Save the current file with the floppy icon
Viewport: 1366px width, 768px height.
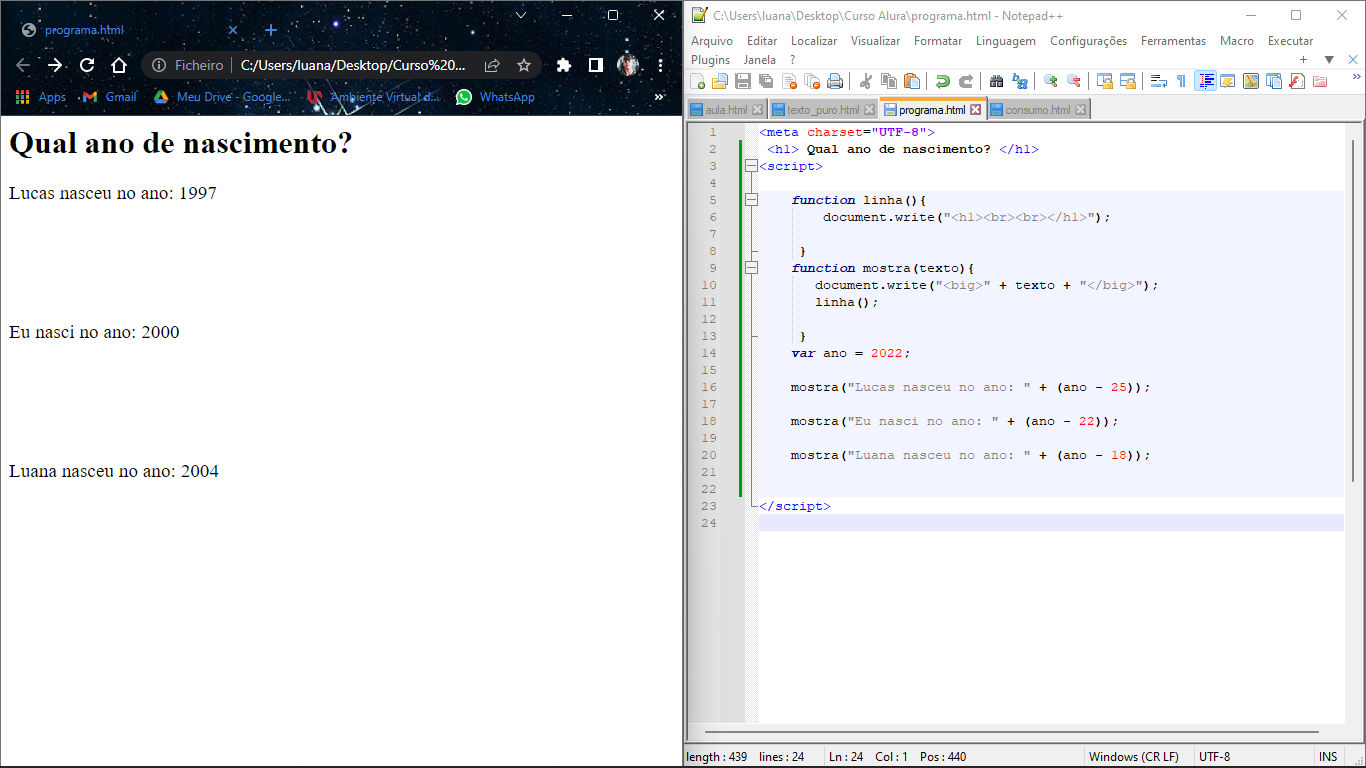click(743, 81)
